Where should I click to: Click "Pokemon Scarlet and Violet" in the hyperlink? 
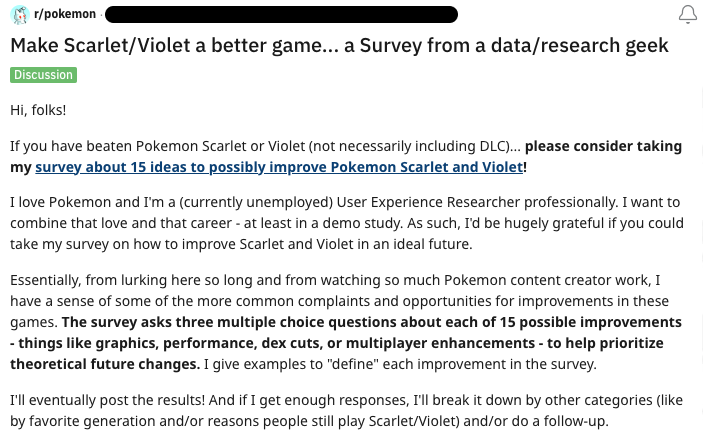[426, 167]
